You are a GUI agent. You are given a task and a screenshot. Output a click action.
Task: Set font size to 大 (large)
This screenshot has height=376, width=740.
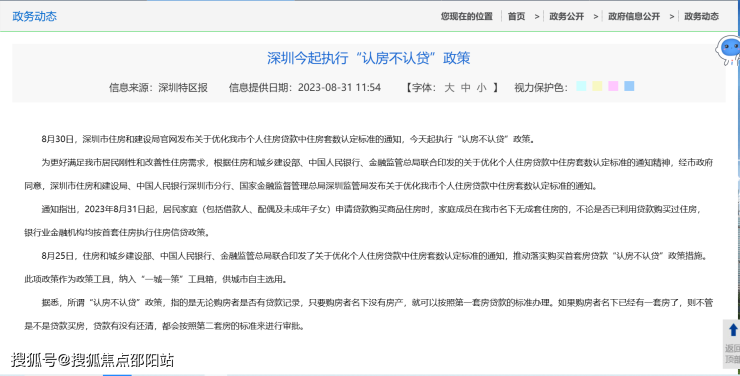[449, 88]
